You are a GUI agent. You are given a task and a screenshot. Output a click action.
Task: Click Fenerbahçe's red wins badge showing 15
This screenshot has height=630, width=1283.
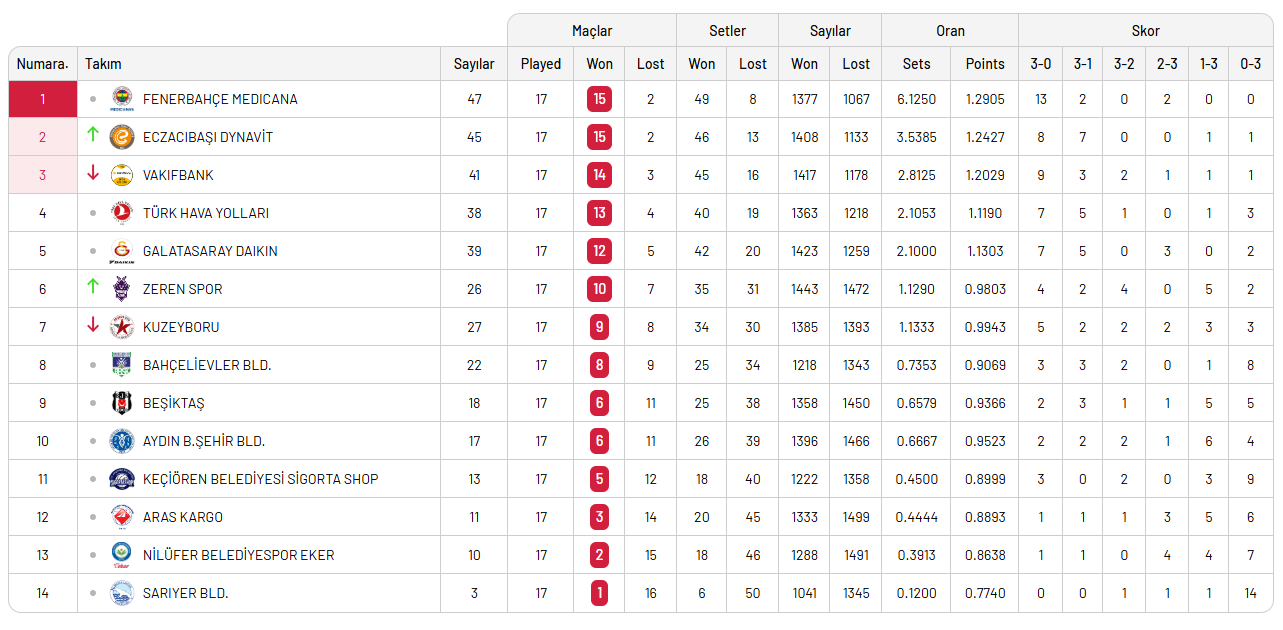coord(599,99)
